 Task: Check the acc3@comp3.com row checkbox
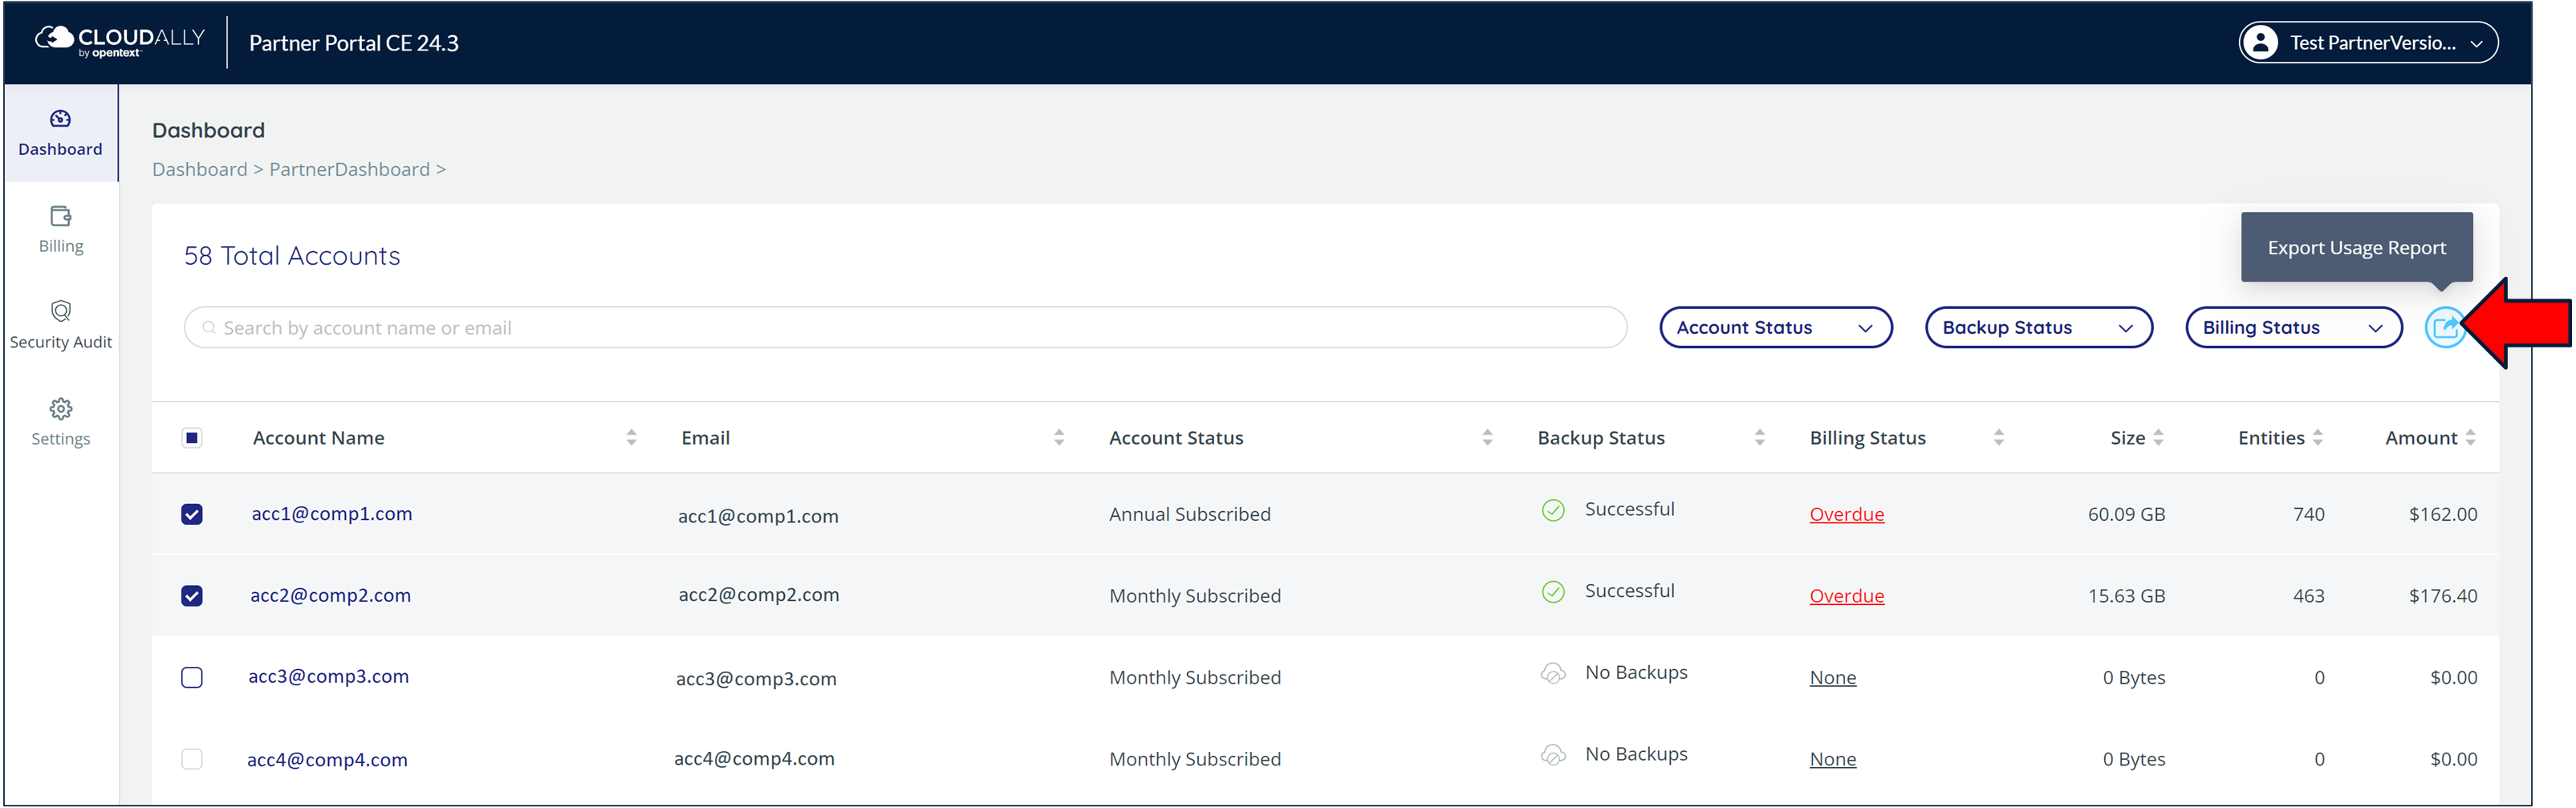click(x=192, y=677)
